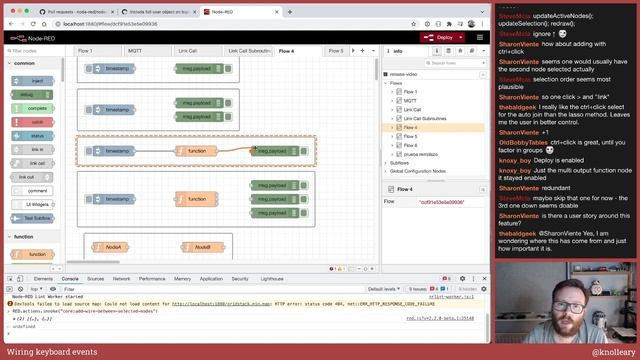Switch to the Flow 5 tab
Screen dimensions: 640x360
click(x=336, y=51)
